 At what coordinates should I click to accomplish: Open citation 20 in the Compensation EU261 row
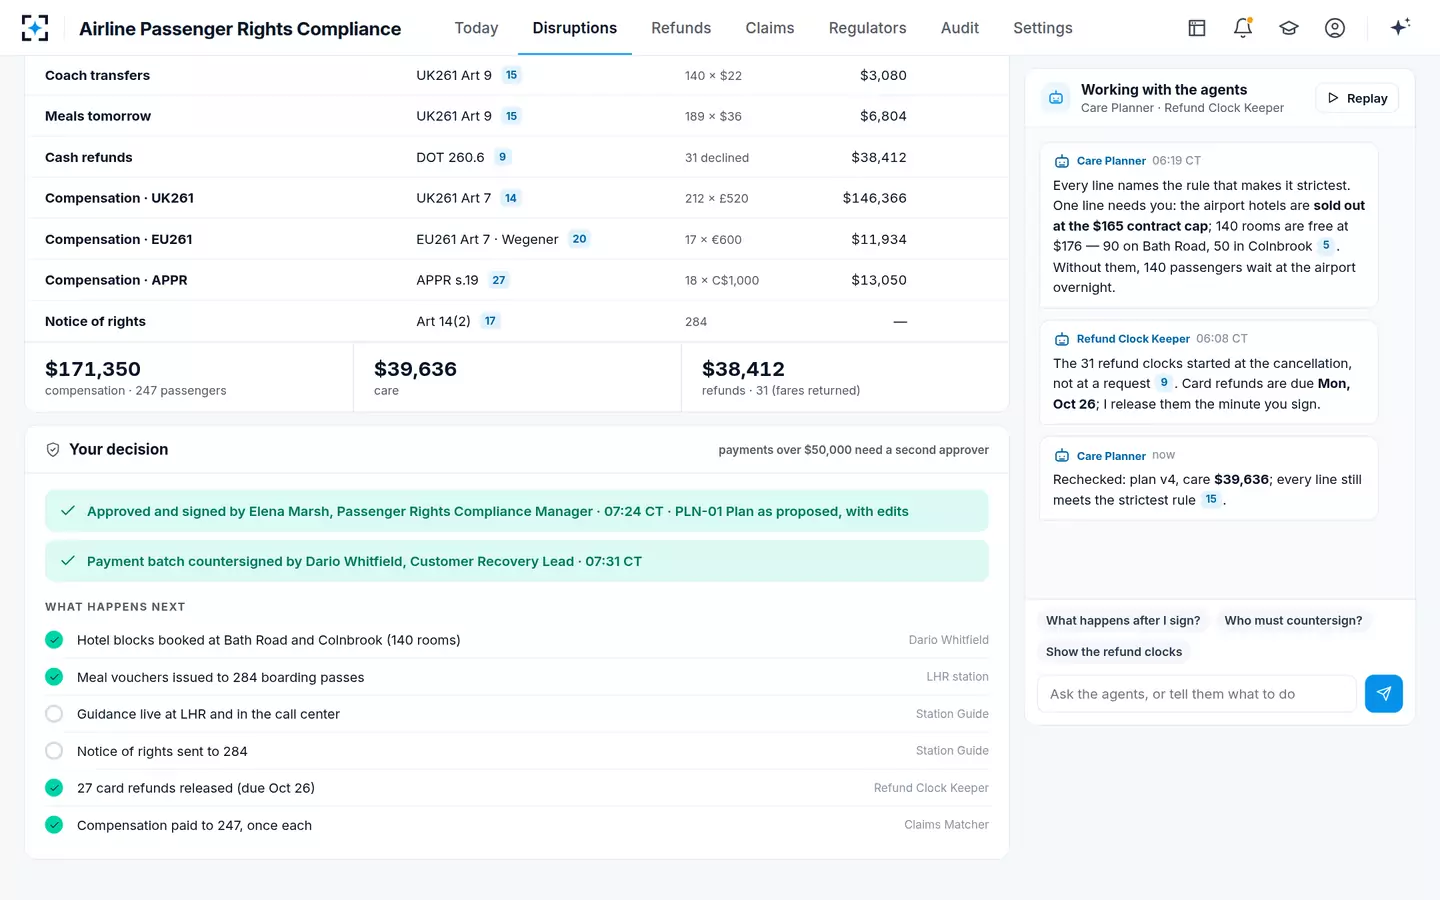click(579, 239)
